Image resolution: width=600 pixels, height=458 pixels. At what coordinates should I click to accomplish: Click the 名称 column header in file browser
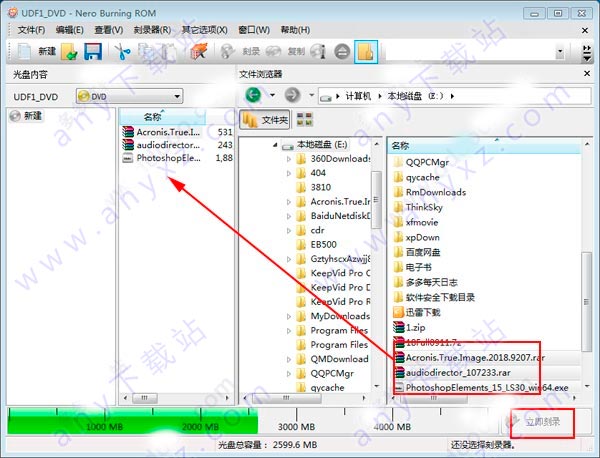tap(484, 146)
